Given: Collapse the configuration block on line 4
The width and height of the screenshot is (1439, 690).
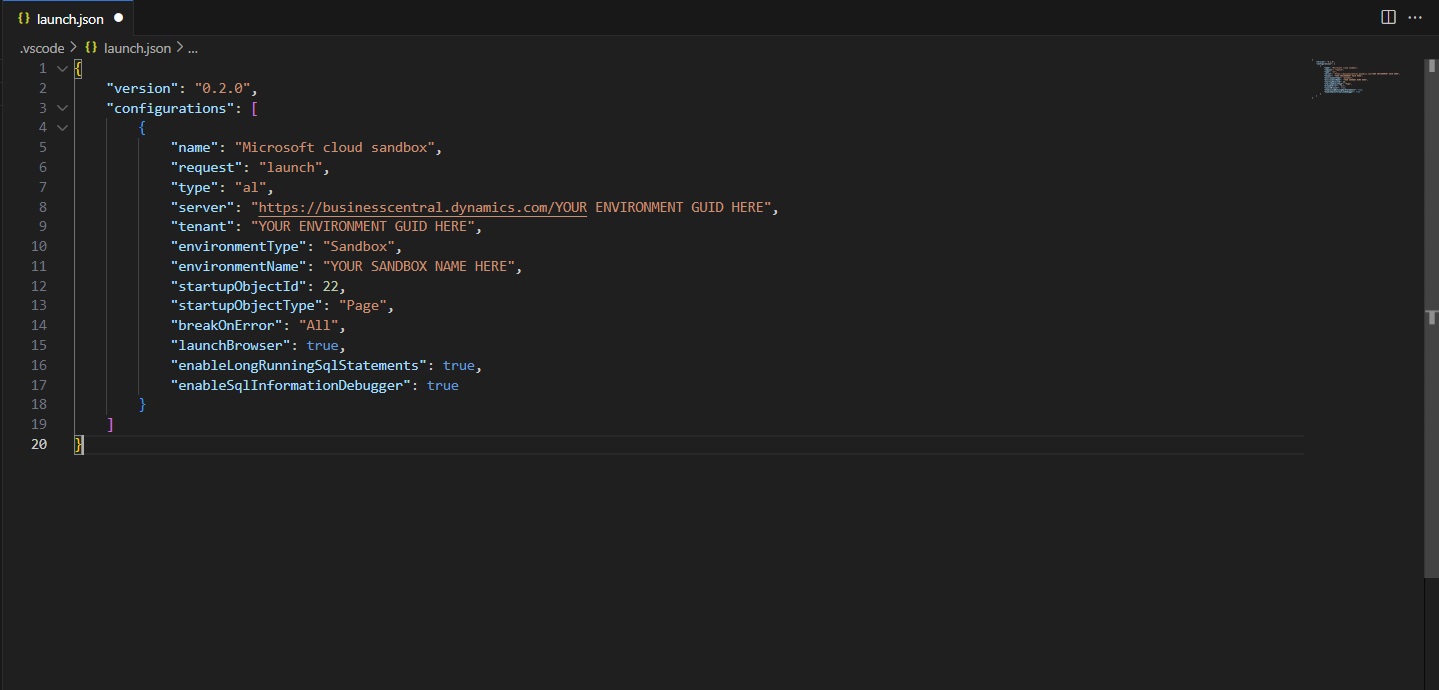Looking at the screenshot, I should tap(61, 127).
